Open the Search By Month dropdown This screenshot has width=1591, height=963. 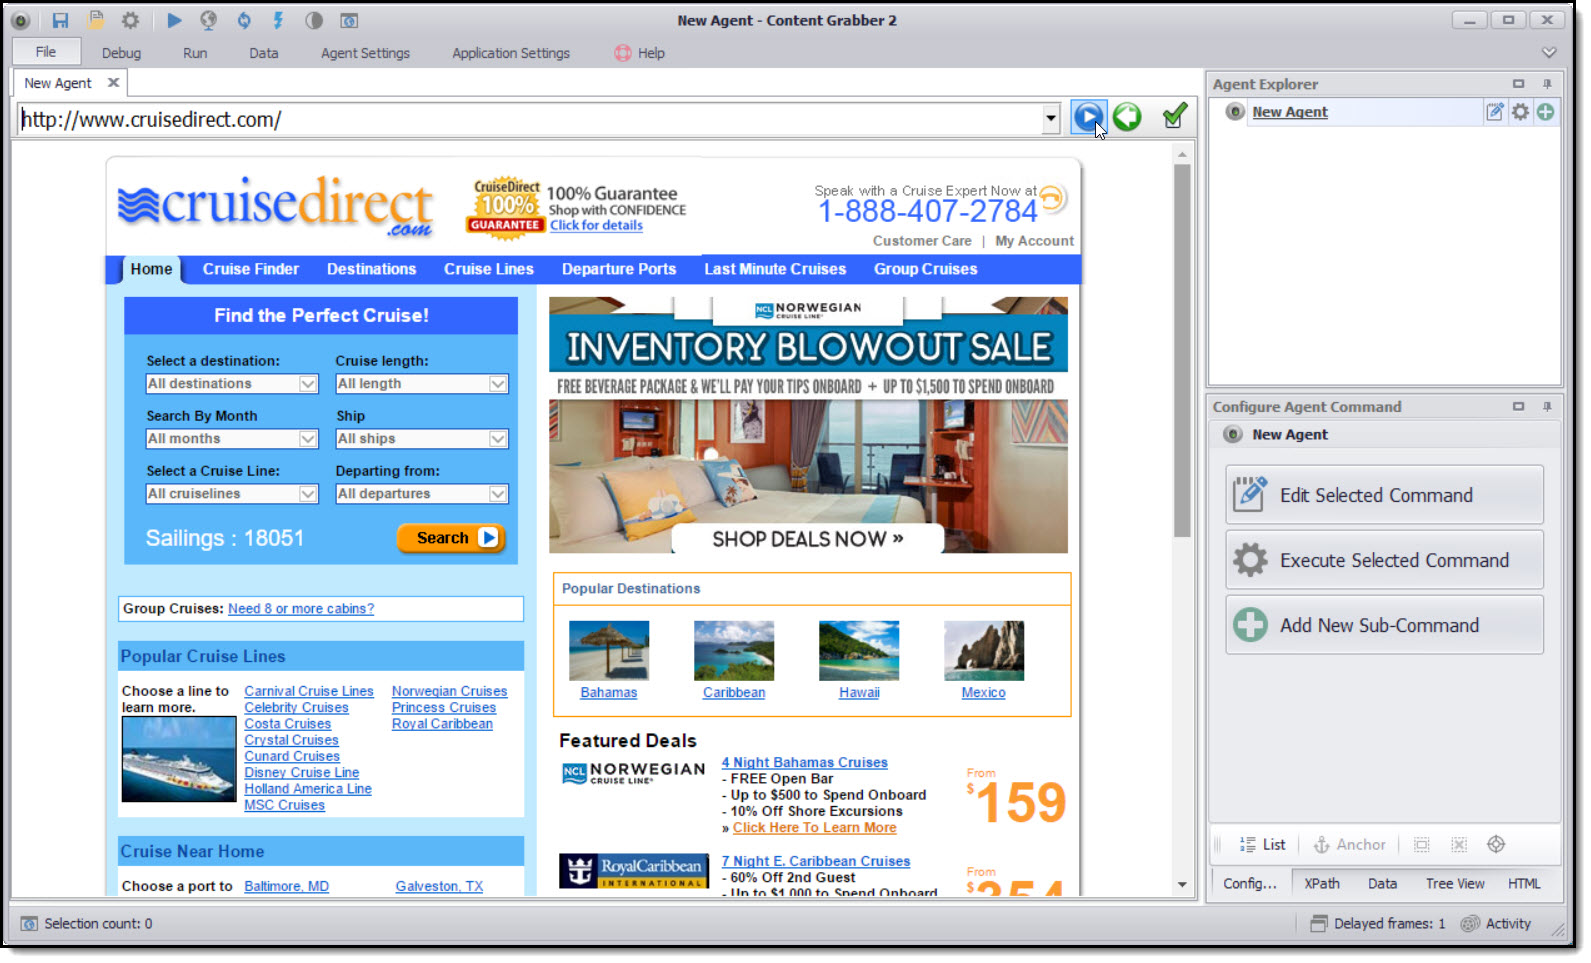[x=232, y=439]
